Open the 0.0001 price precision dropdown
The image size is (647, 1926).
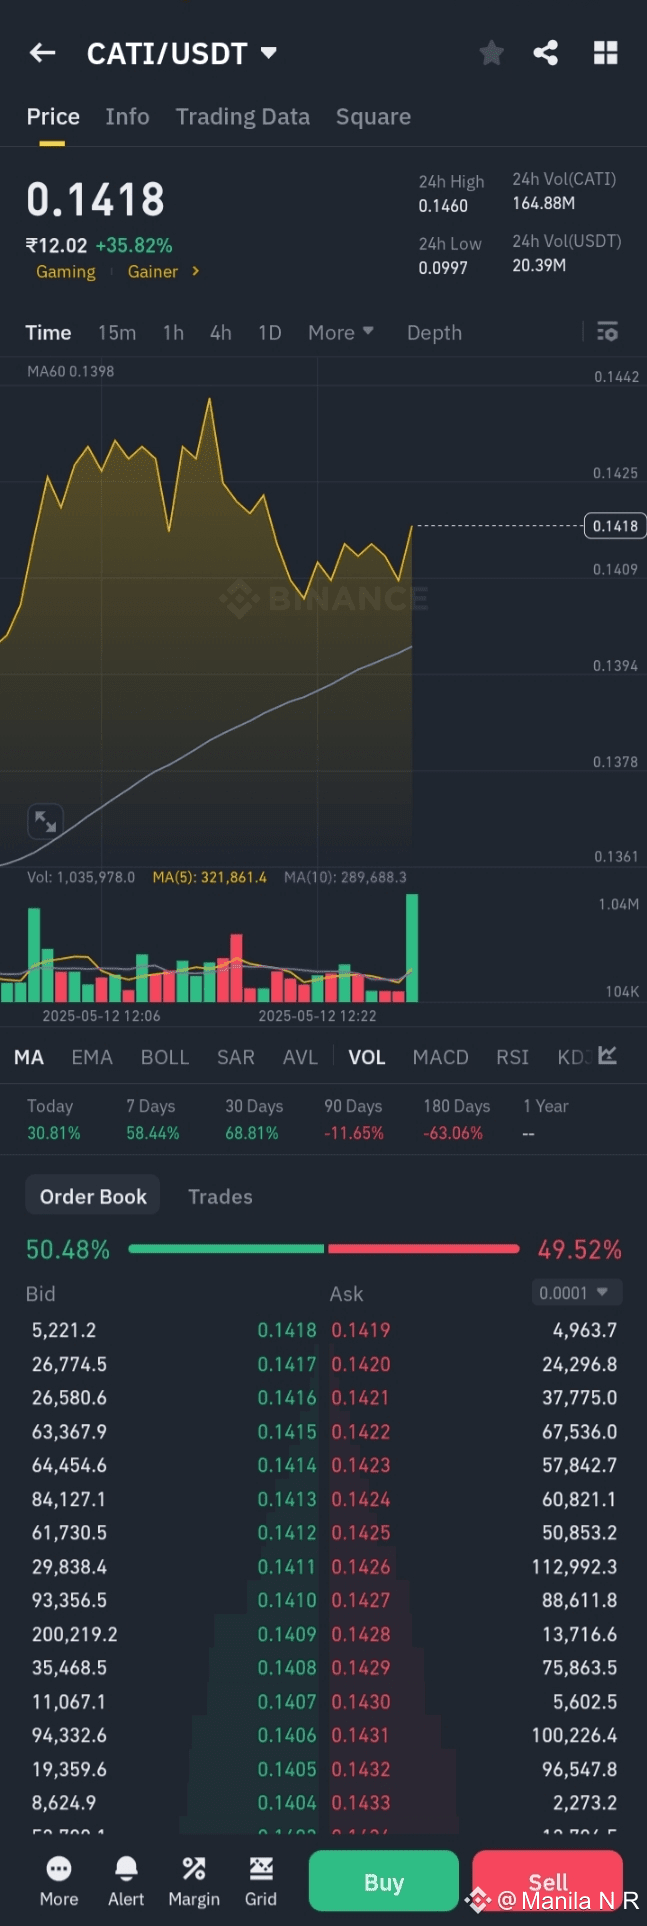tap(576, 1293)
